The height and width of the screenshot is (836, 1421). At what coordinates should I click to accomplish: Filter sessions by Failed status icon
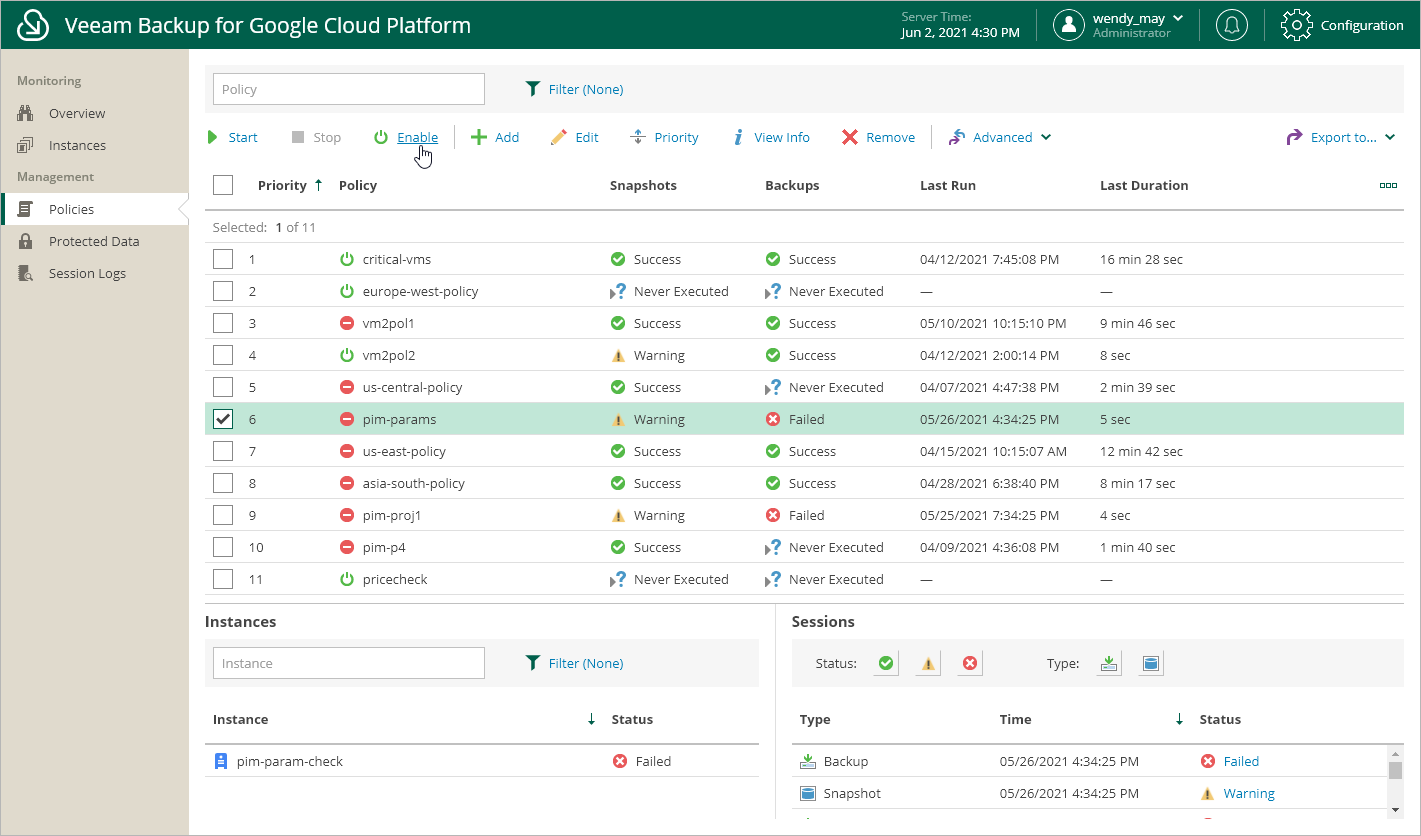[970, 663]
